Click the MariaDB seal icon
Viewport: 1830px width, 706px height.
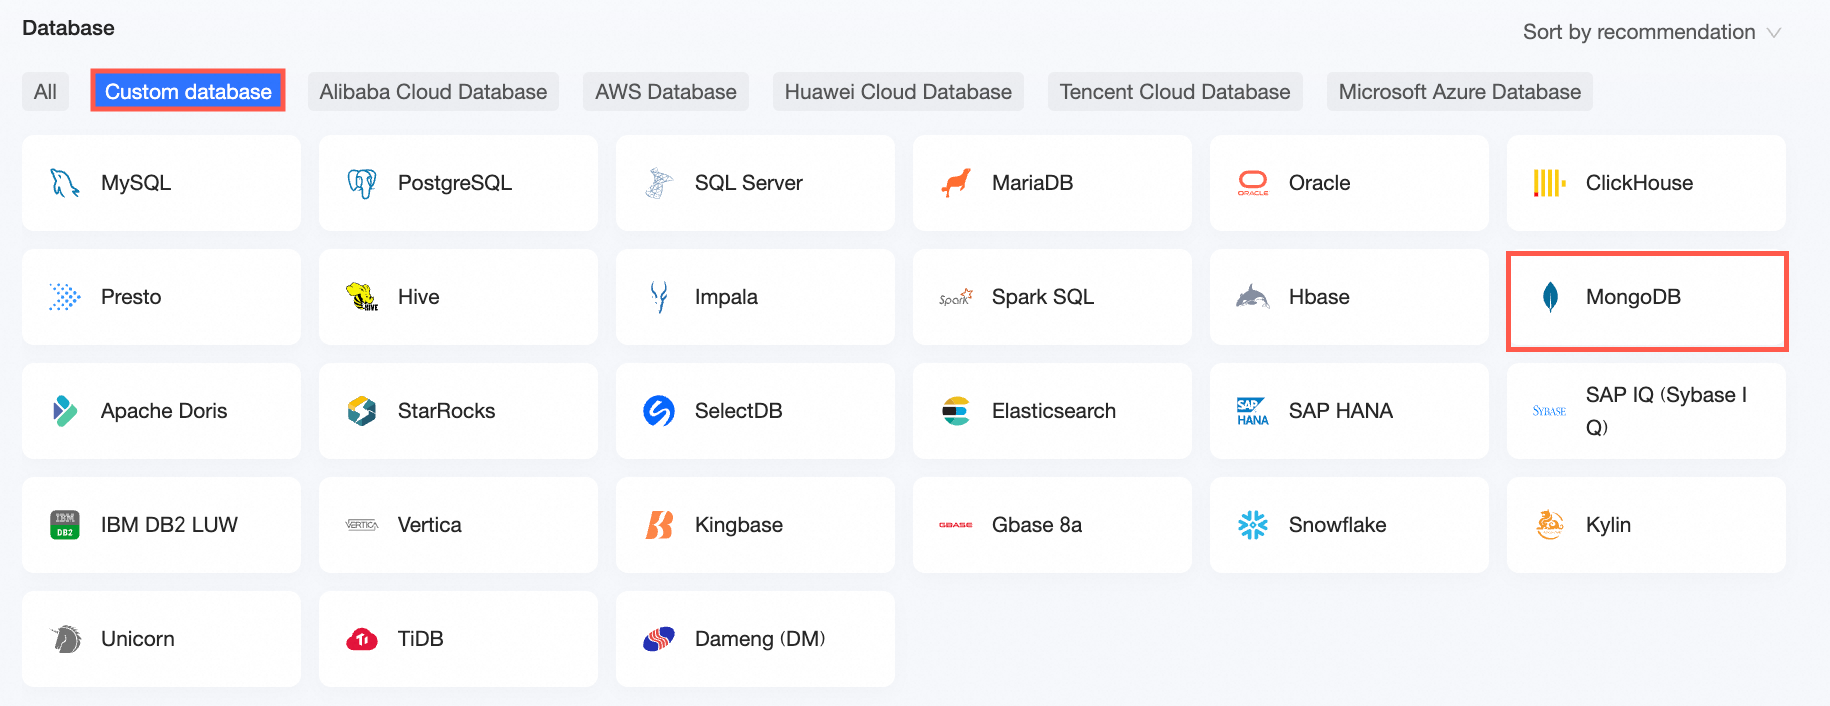956,183
